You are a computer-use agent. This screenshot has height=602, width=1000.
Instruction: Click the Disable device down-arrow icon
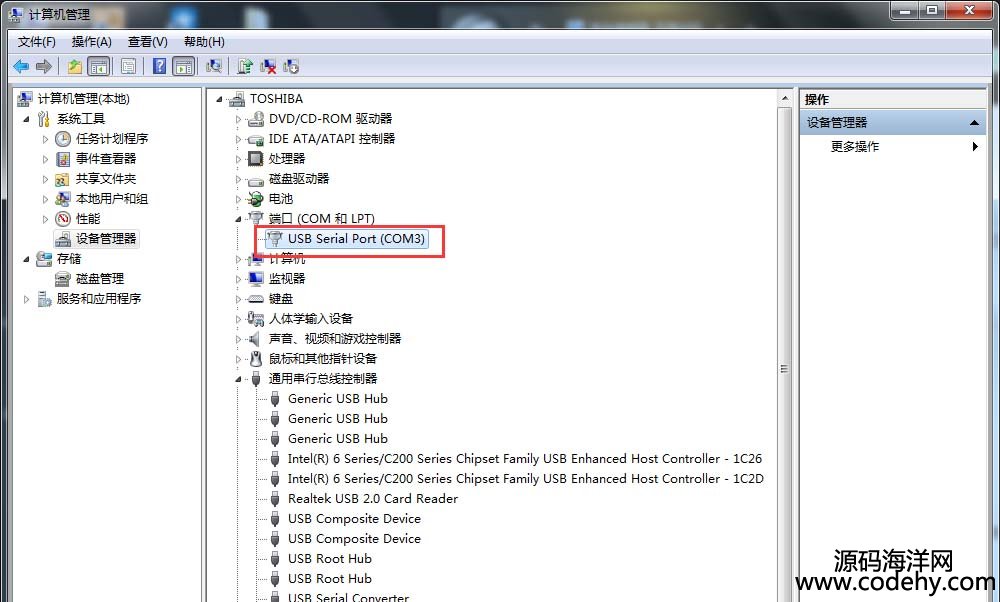click(x=291, y=66)
